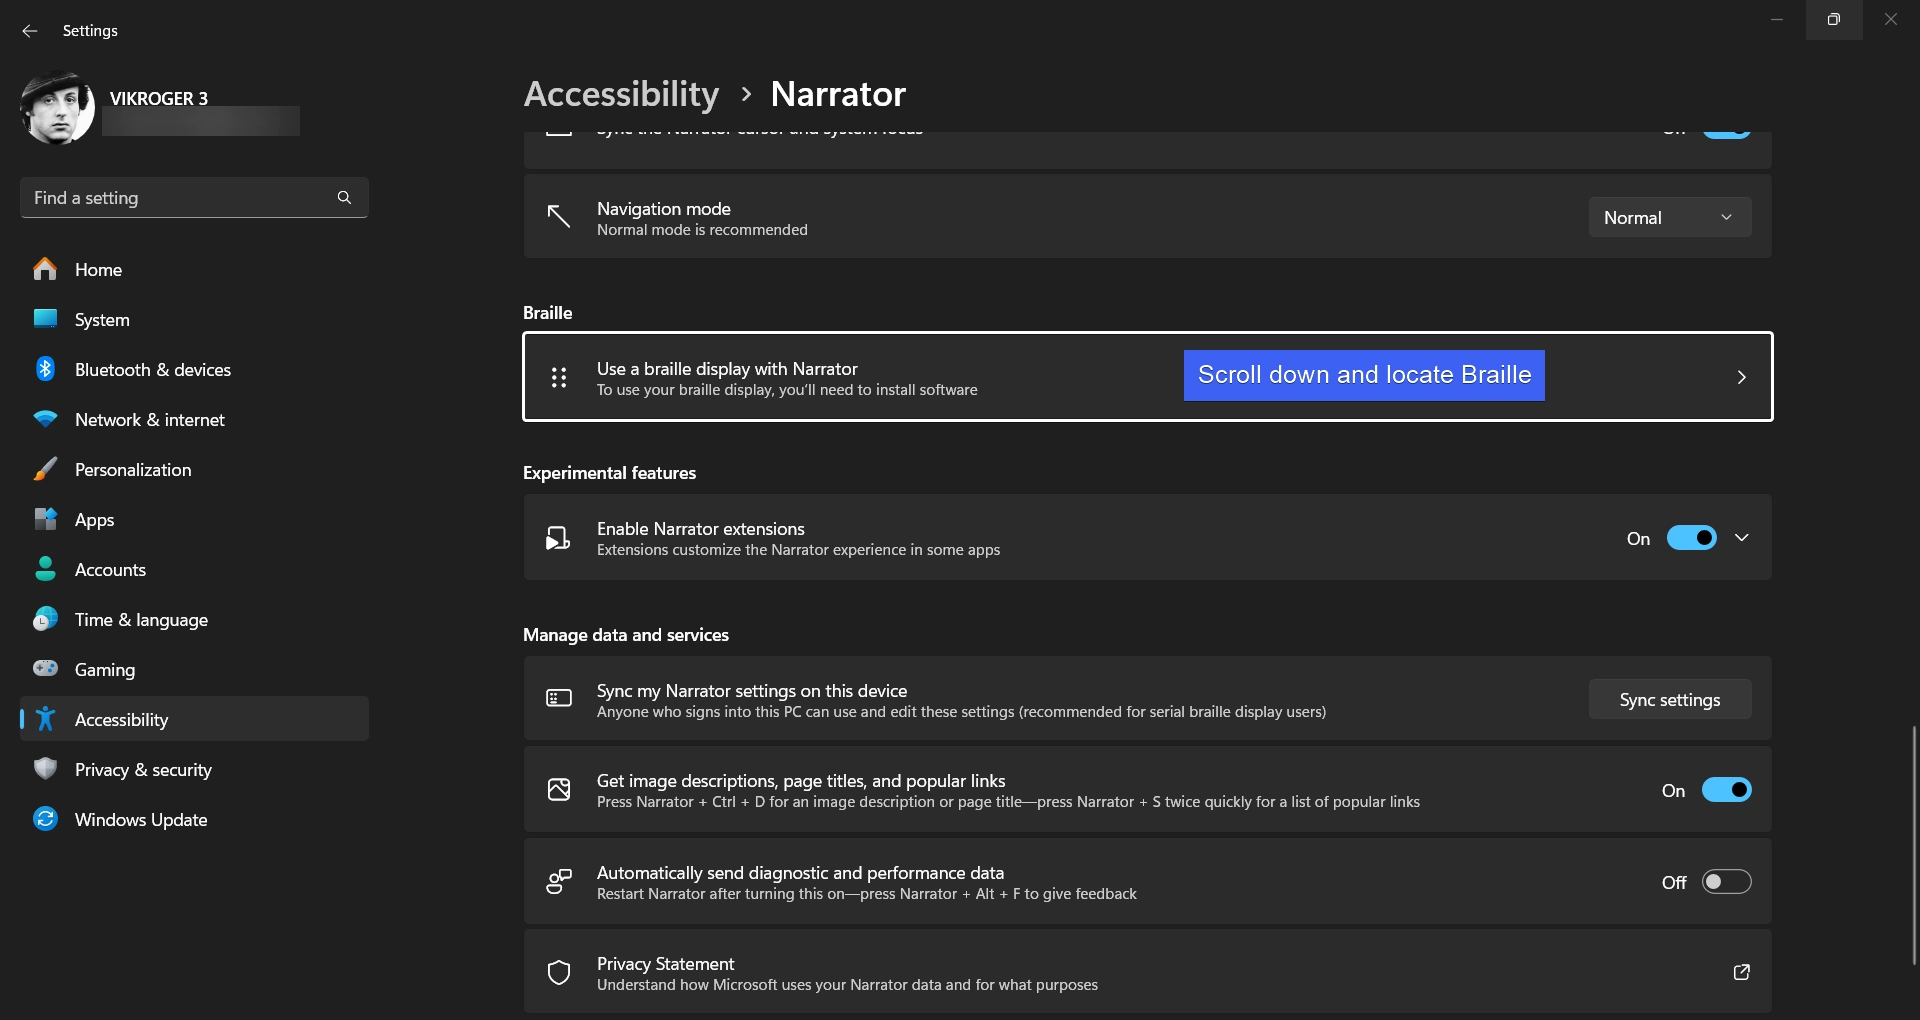This screenshot has height=1020, width=1920.
Task: Click the System monitor icon
Action: pos(45,318)
